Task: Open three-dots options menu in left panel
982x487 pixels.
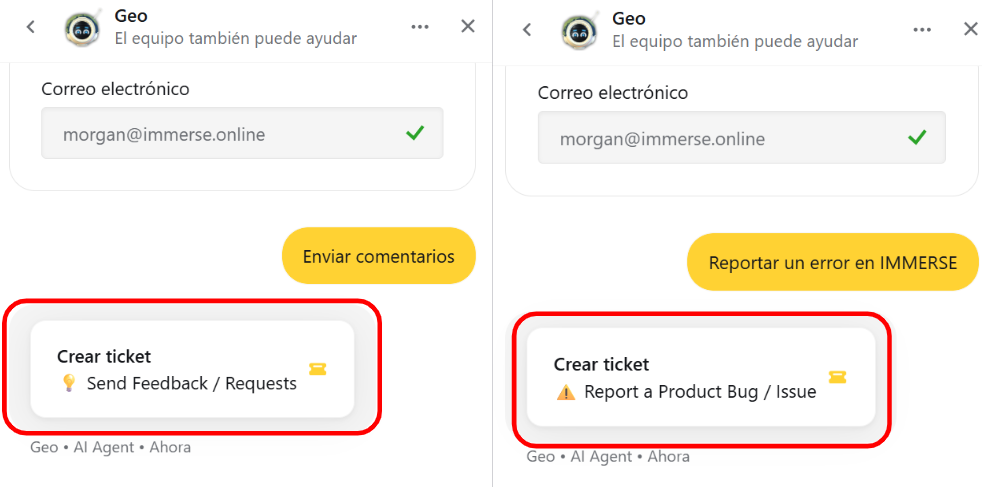Action: (420, 27)
